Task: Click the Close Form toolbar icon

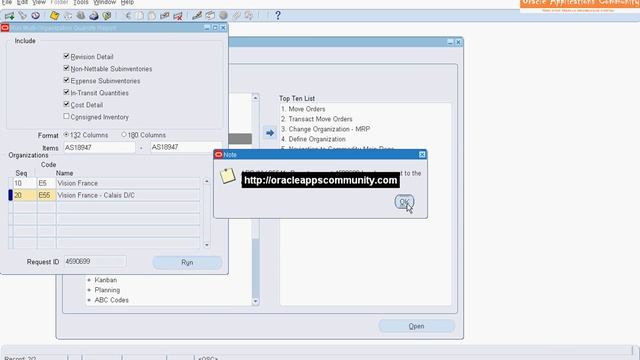Action: coord(107,16)
